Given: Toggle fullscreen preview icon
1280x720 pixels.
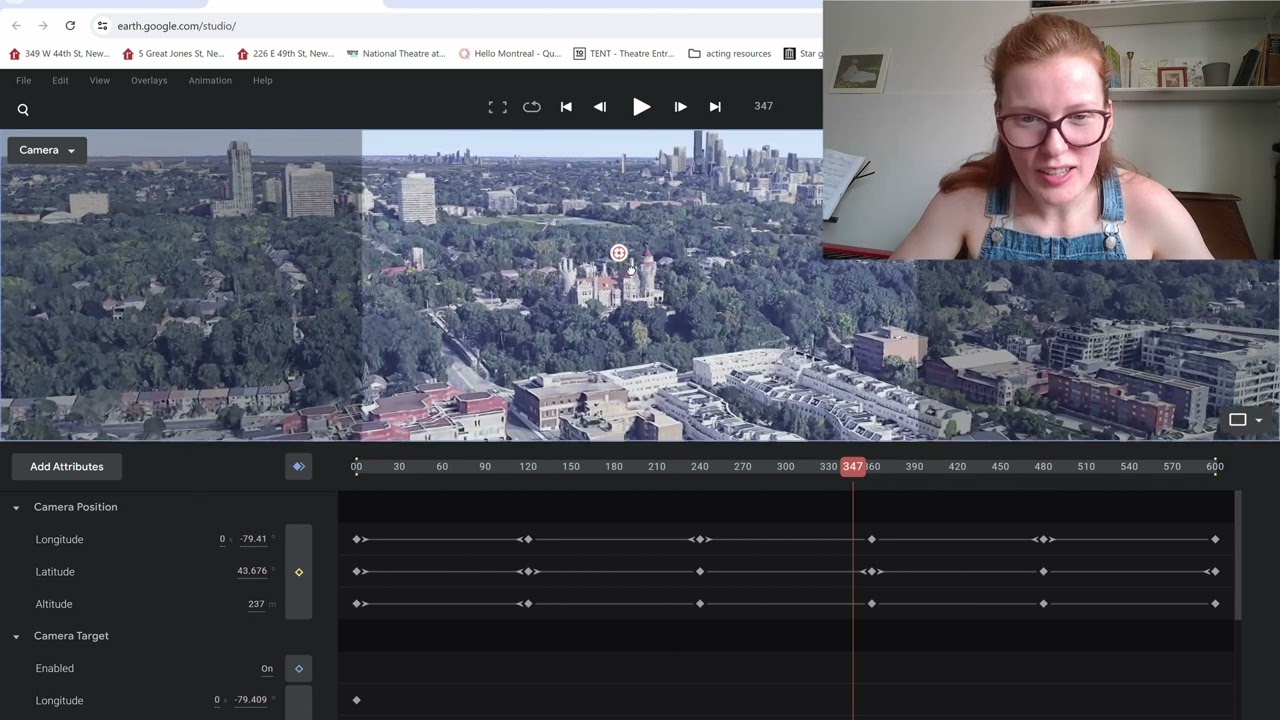Looking at the screenshot, I should coord(497,107).
